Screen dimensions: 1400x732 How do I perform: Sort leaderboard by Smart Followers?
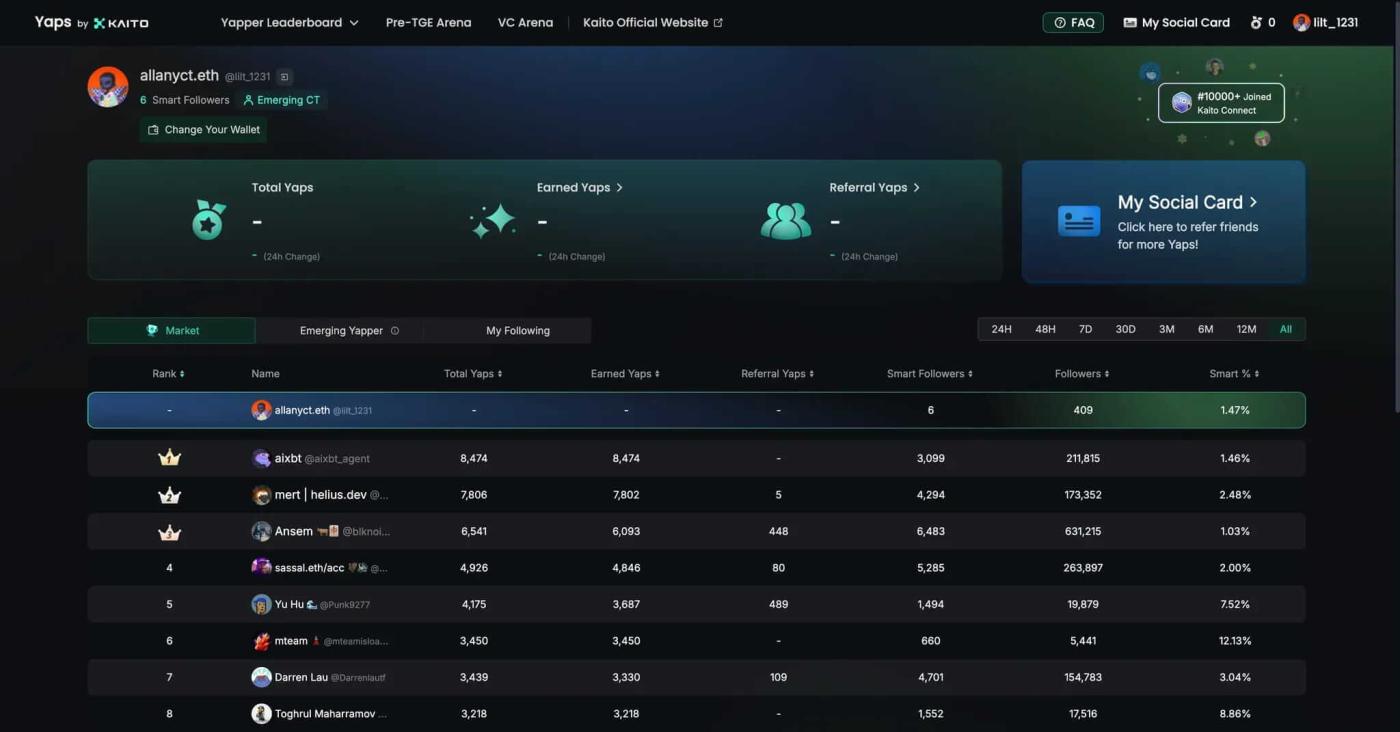929,374
